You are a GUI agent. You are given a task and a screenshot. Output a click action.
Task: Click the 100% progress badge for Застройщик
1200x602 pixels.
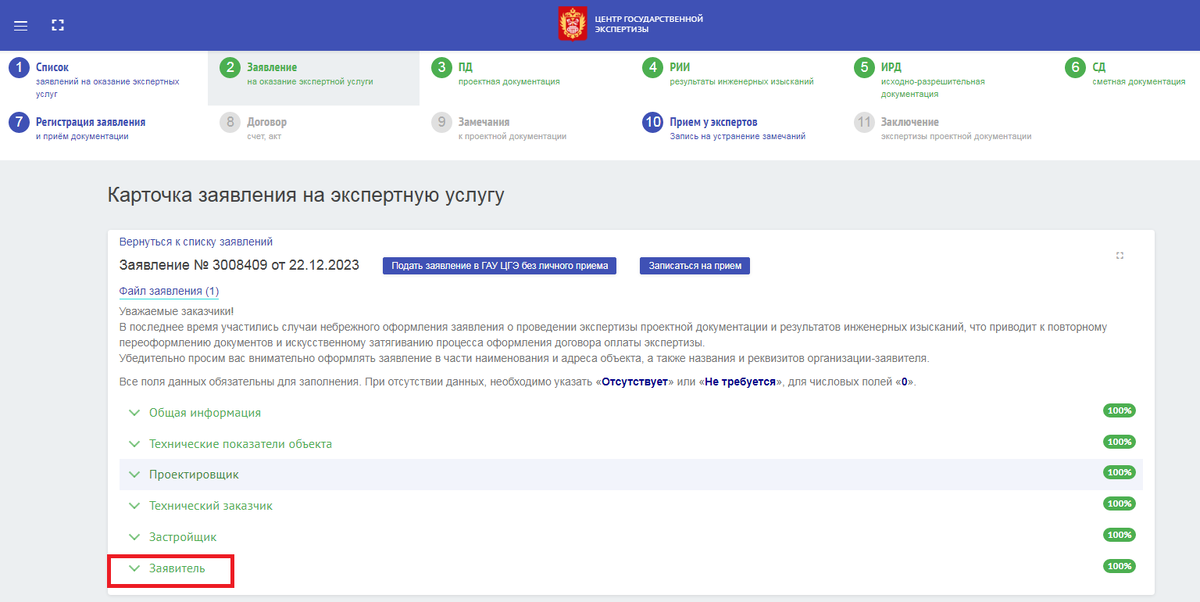pos(1119,536)
